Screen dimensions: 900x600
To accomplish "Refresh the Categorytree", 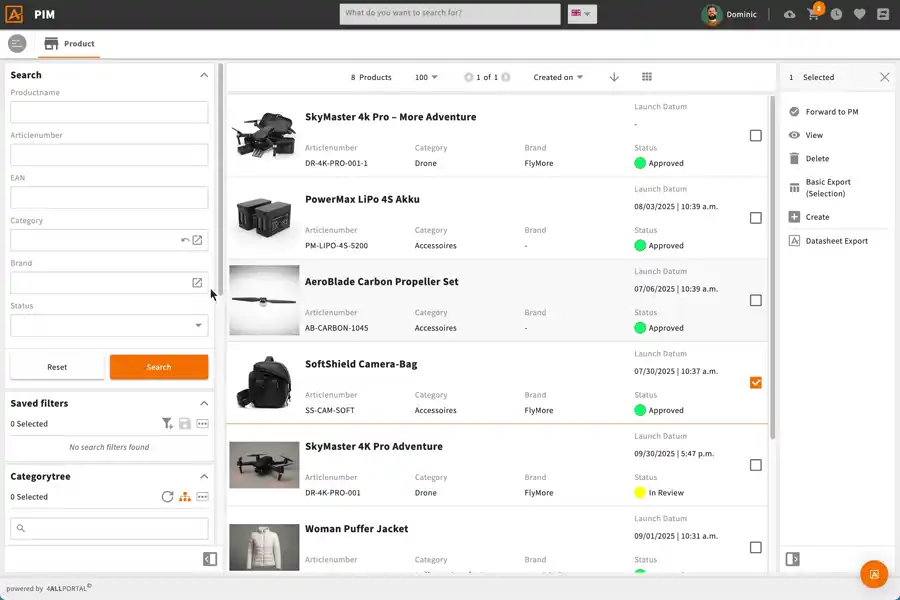I will 167,497.
